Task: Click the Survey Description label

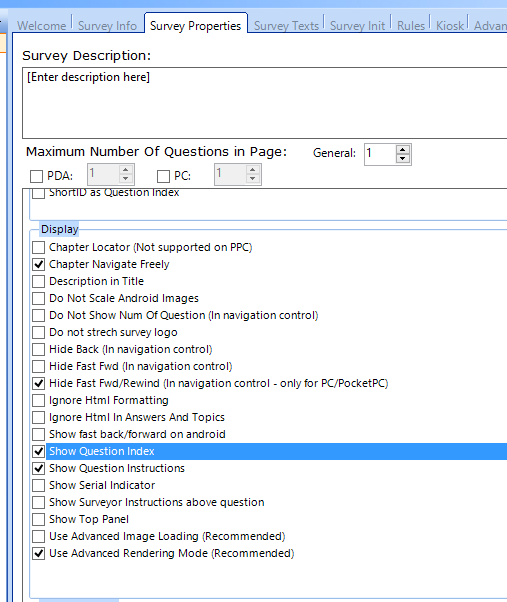Action: [86, 56]
